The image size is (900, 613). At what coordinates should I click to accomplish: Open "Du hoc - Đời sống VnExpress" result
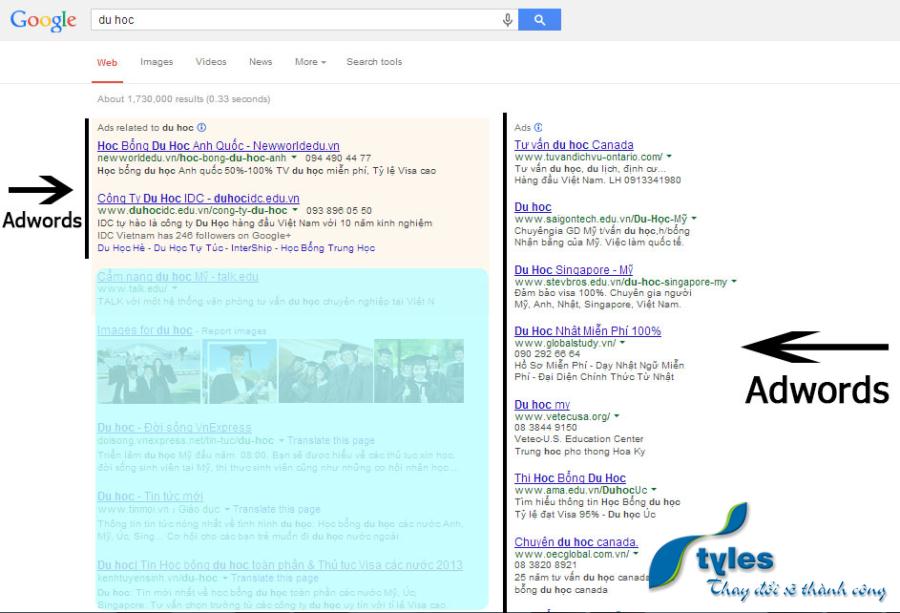click(174, 428)
